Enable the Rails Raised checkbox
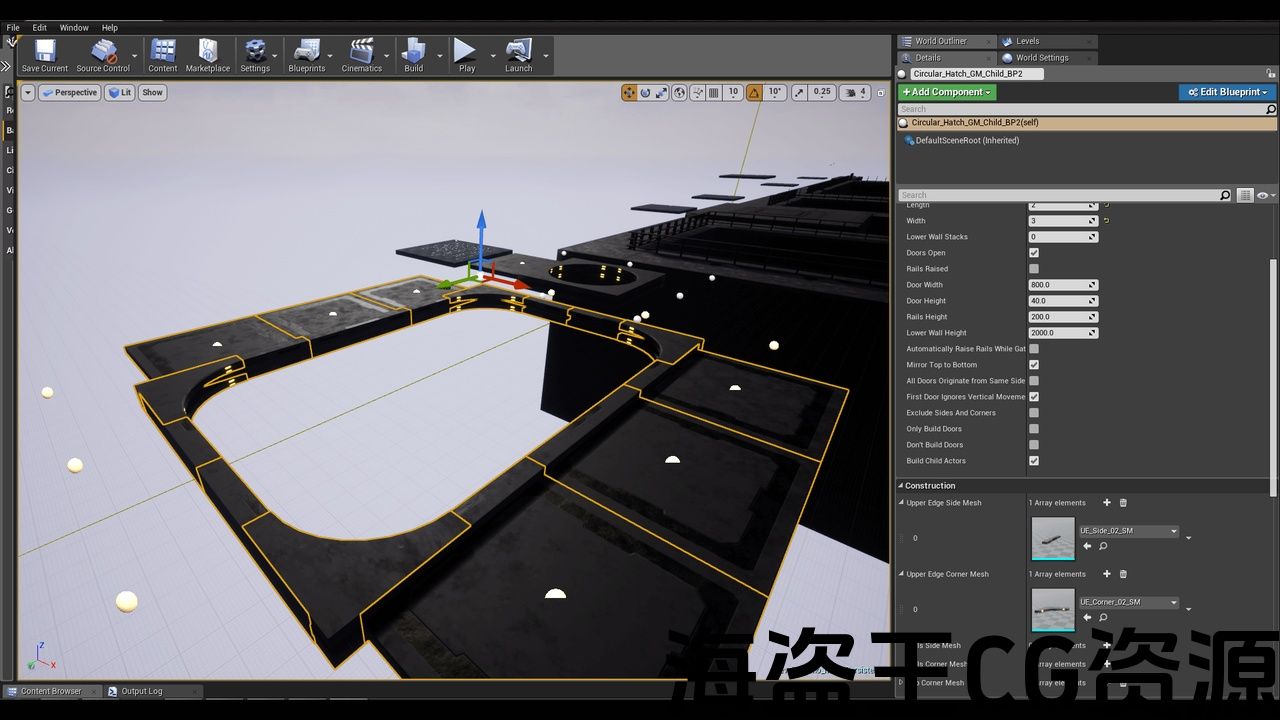The height and width of the screenshot is (720, 1280). point(1034,269)
